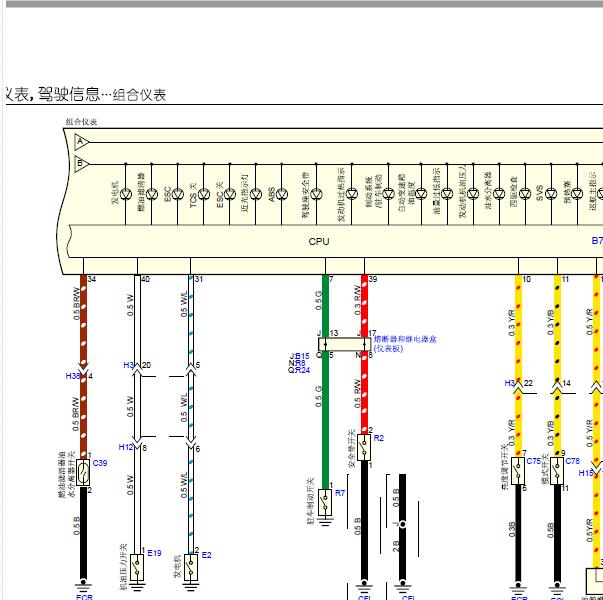The image size is (603, 600).
Task: Click the 组合仪表 component label
Action: point(82,122)
